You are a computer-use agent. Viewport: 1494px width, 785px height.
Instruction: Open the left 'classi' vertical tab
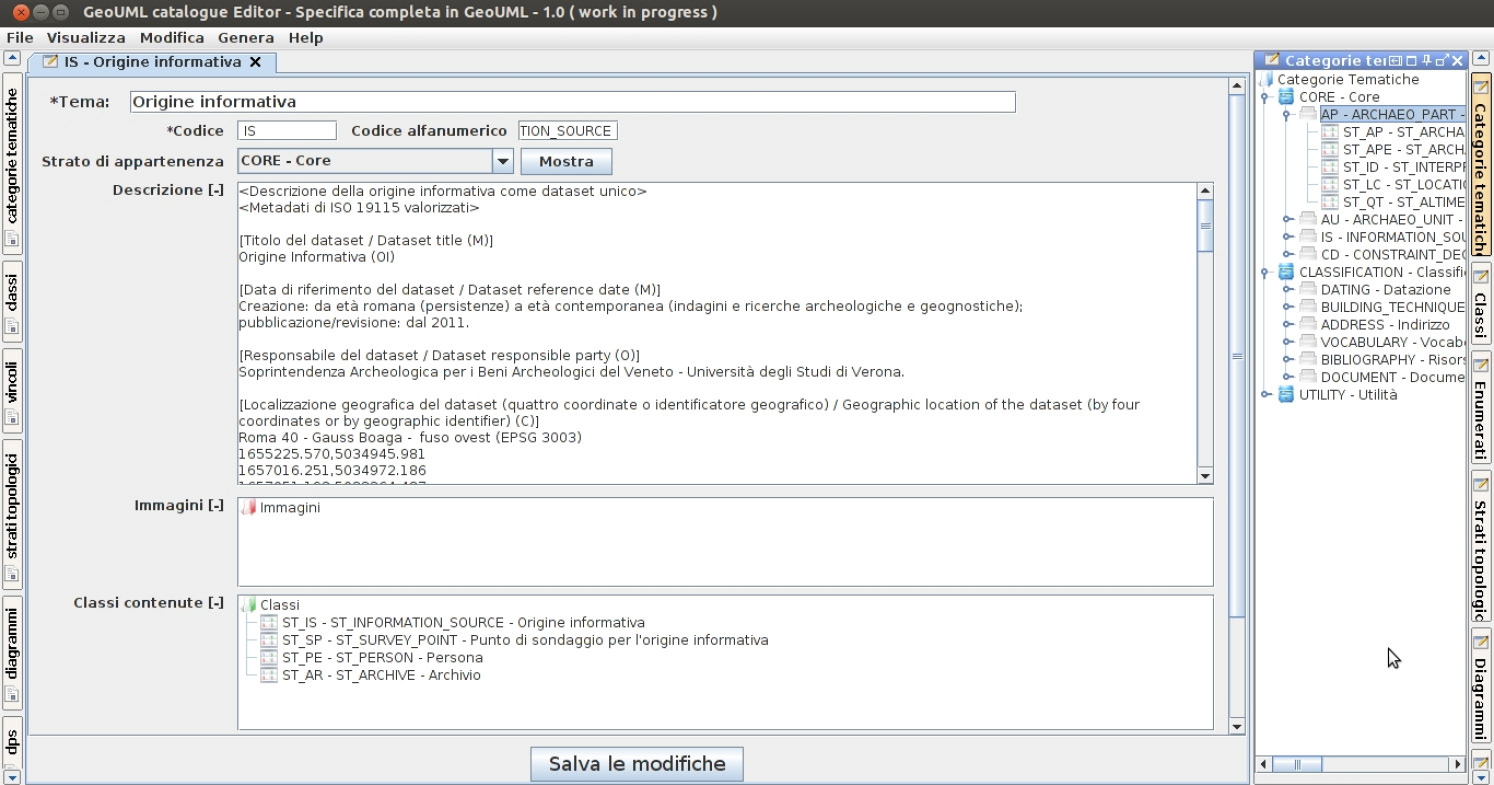coord(12,303)
